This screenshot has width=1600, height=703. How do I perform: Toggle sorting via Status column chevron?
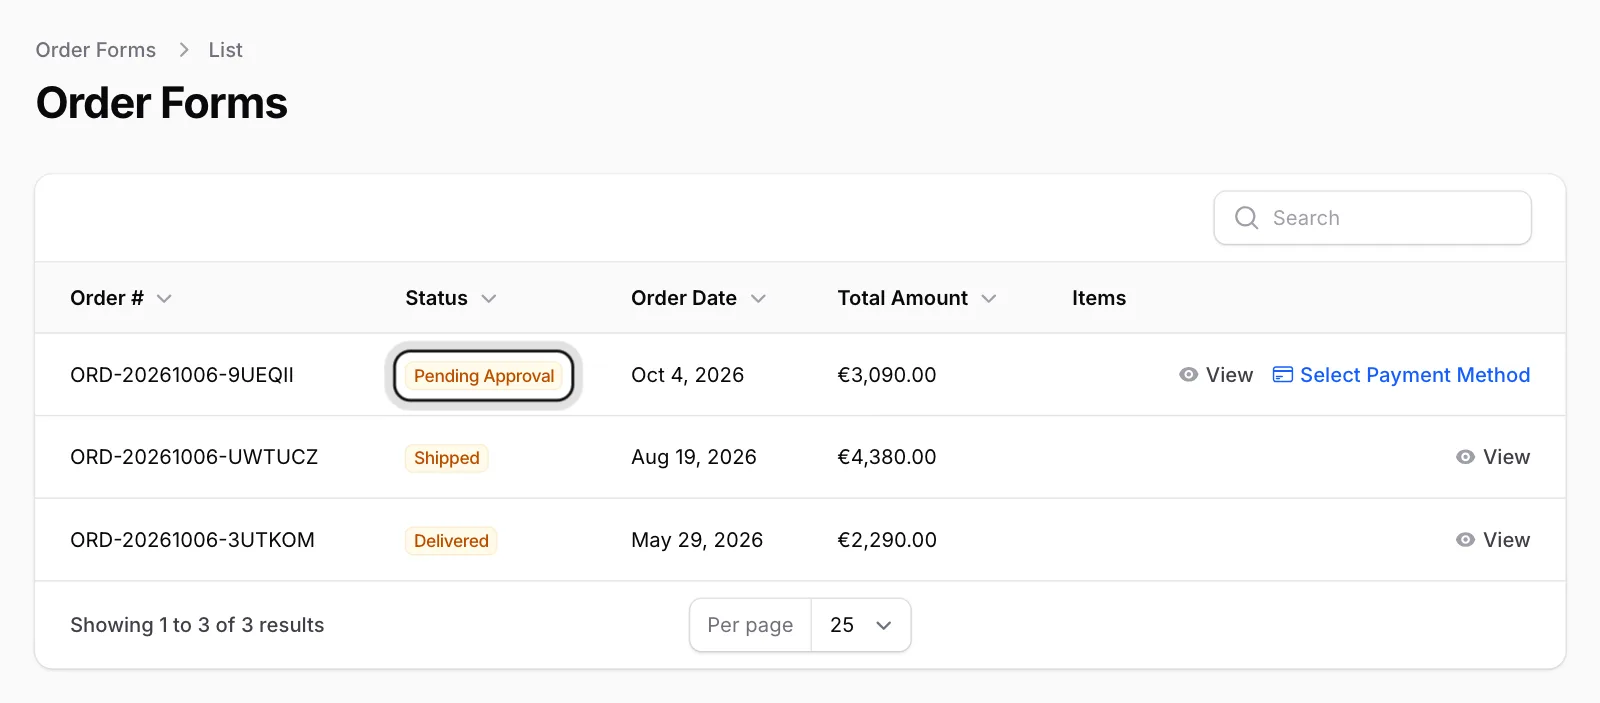point(488,299)
